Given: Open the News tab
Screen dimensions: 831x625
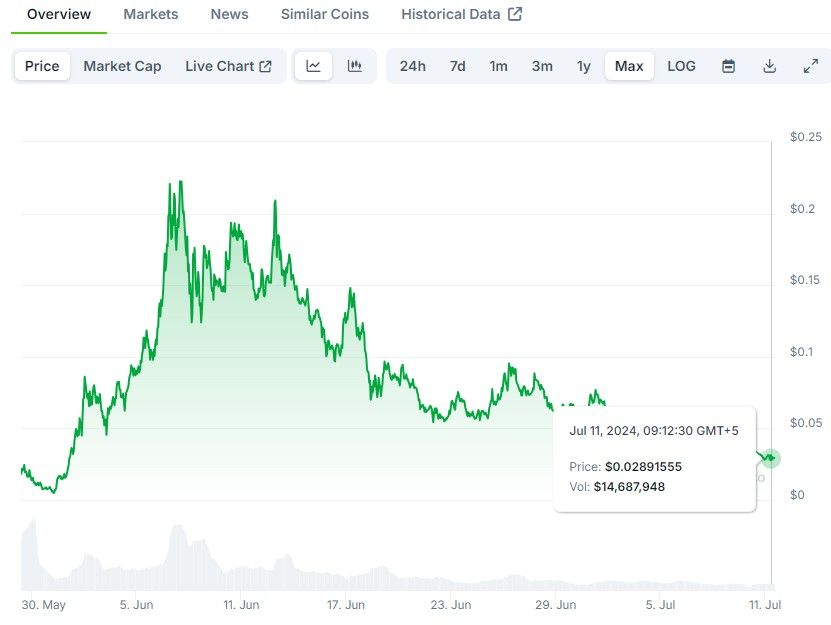Looking at the screenshot, I should [229, 14].
